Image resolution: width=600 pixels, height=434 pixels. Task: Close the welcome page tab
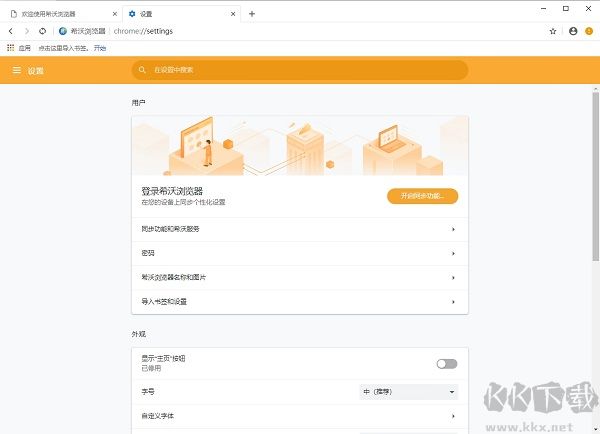pyautogui.click(x=115, y=14)
